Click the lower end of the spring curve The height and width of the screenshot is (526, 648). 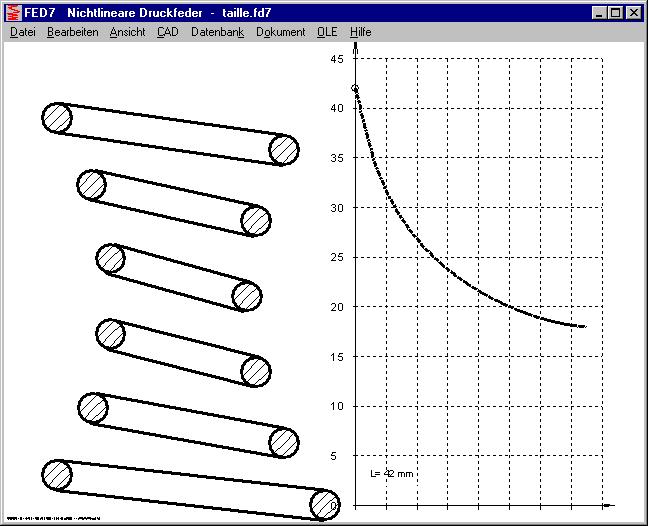[583, 326]
